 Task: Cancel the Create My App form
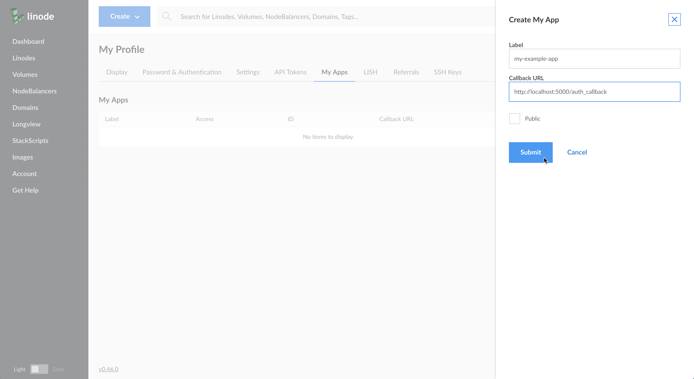tap(577, 152)
